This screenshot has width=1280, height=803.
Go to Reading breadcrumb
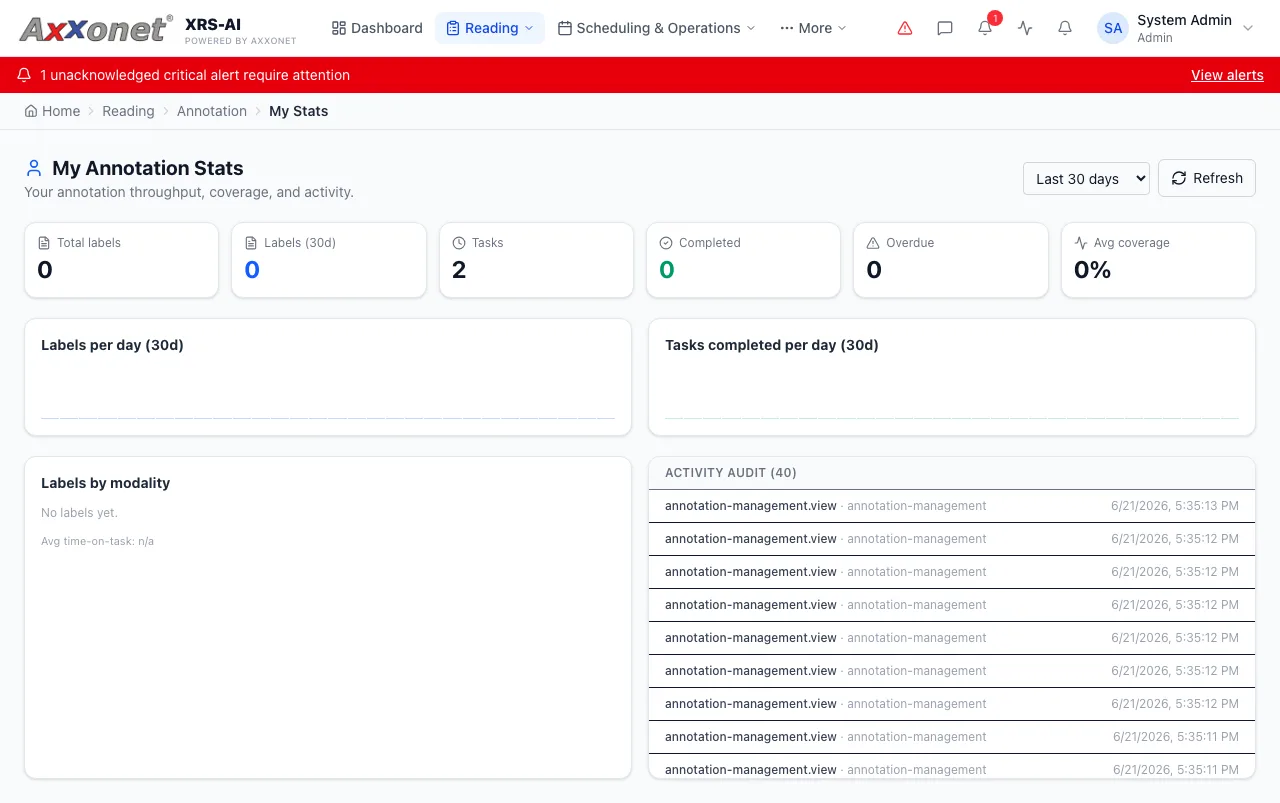[128, 111]
